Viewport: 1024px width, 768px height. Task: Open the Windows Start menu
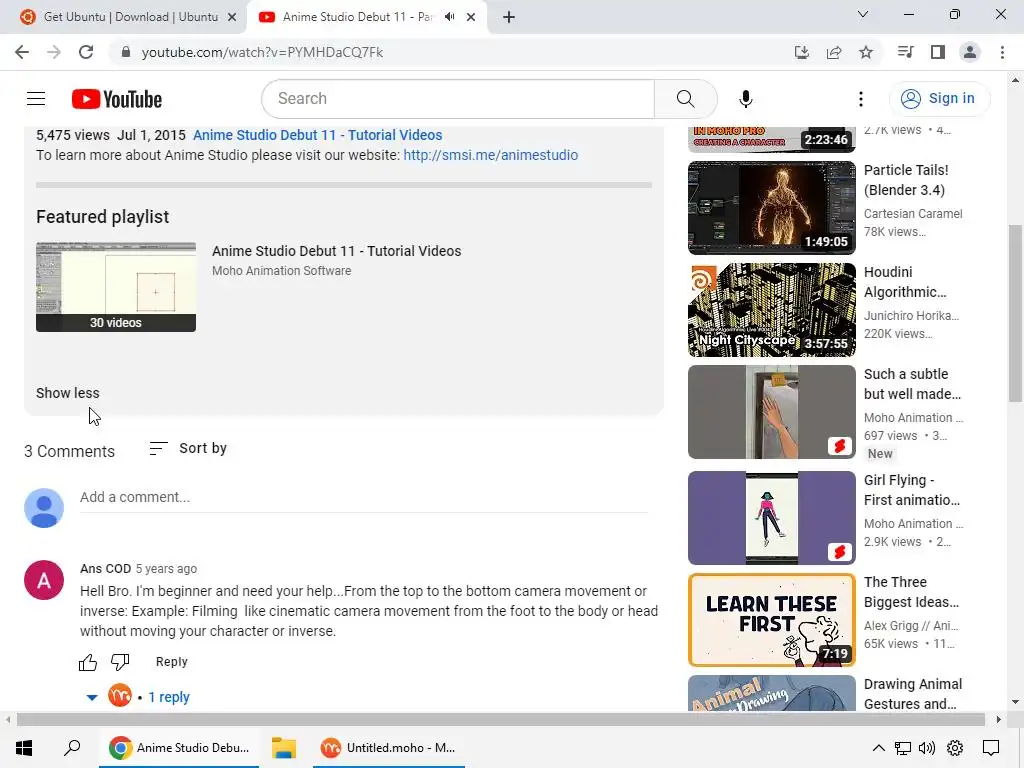pyautogui.click(x=24, y=748)
